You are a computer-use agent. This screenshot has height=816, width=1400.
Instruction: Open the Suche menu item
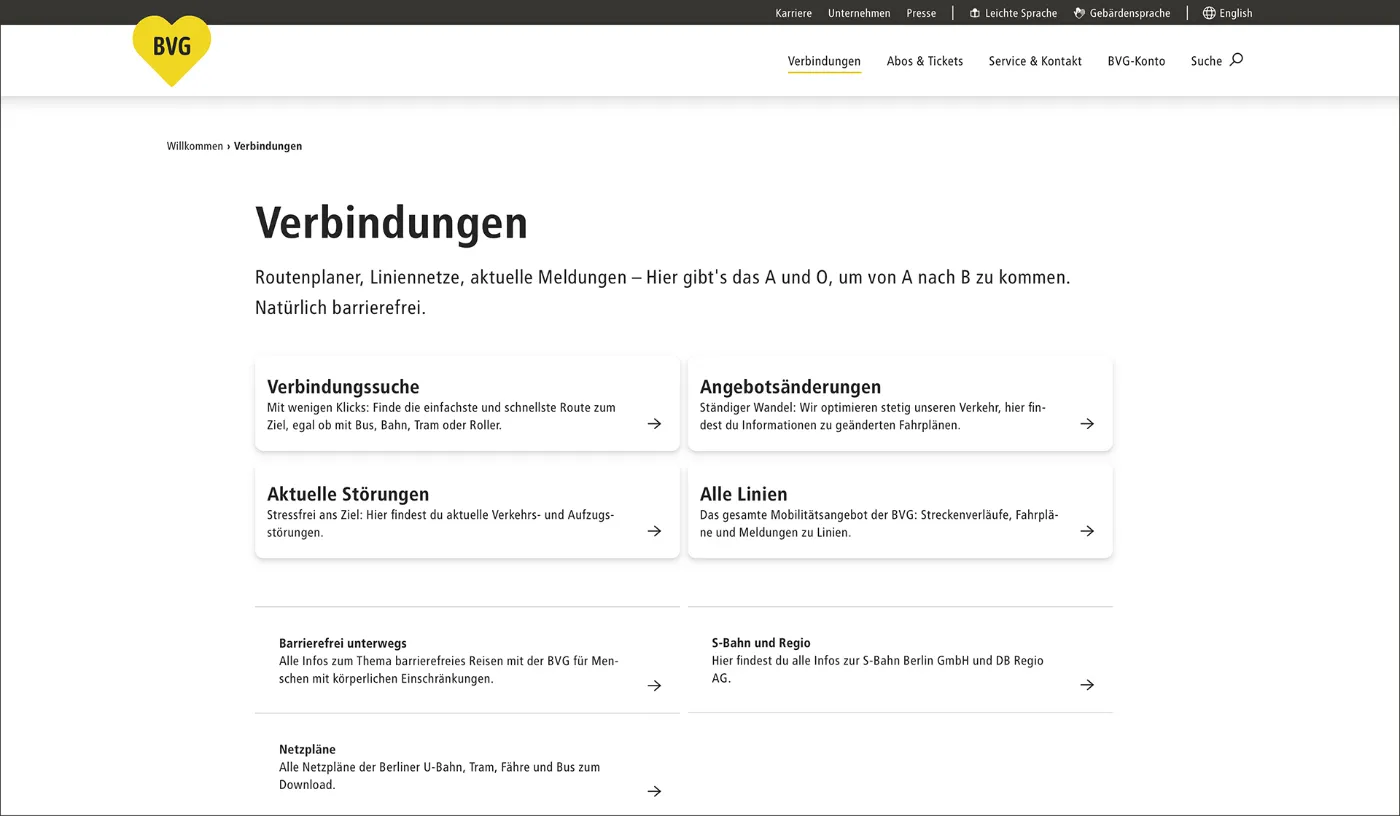coord(1206,61)
